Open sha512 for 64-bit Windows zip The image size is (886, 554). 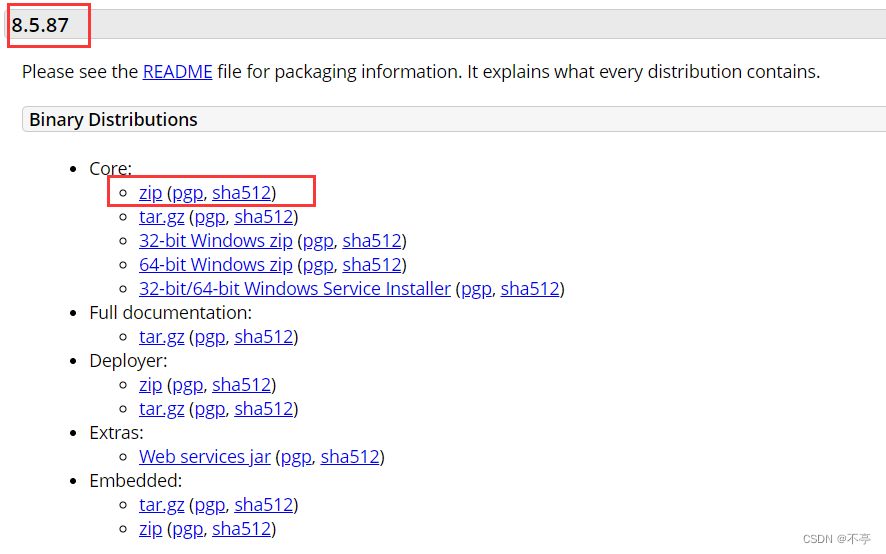pos(372,265)
